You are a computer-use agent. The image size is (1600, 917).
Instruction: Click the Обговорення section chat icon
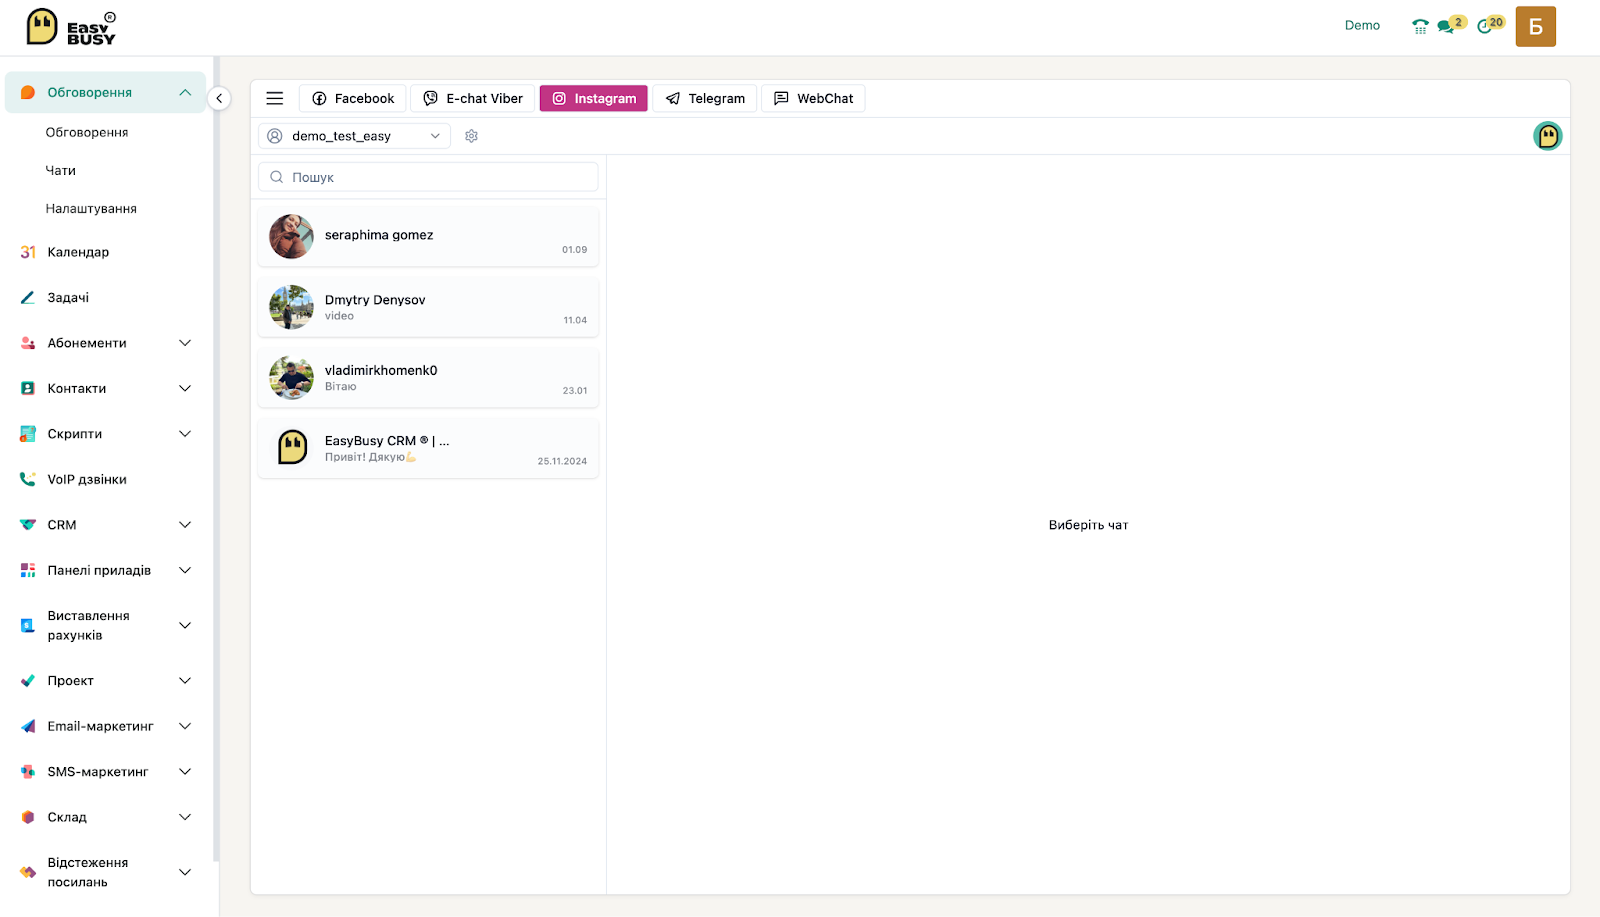[x=28, y=92]
